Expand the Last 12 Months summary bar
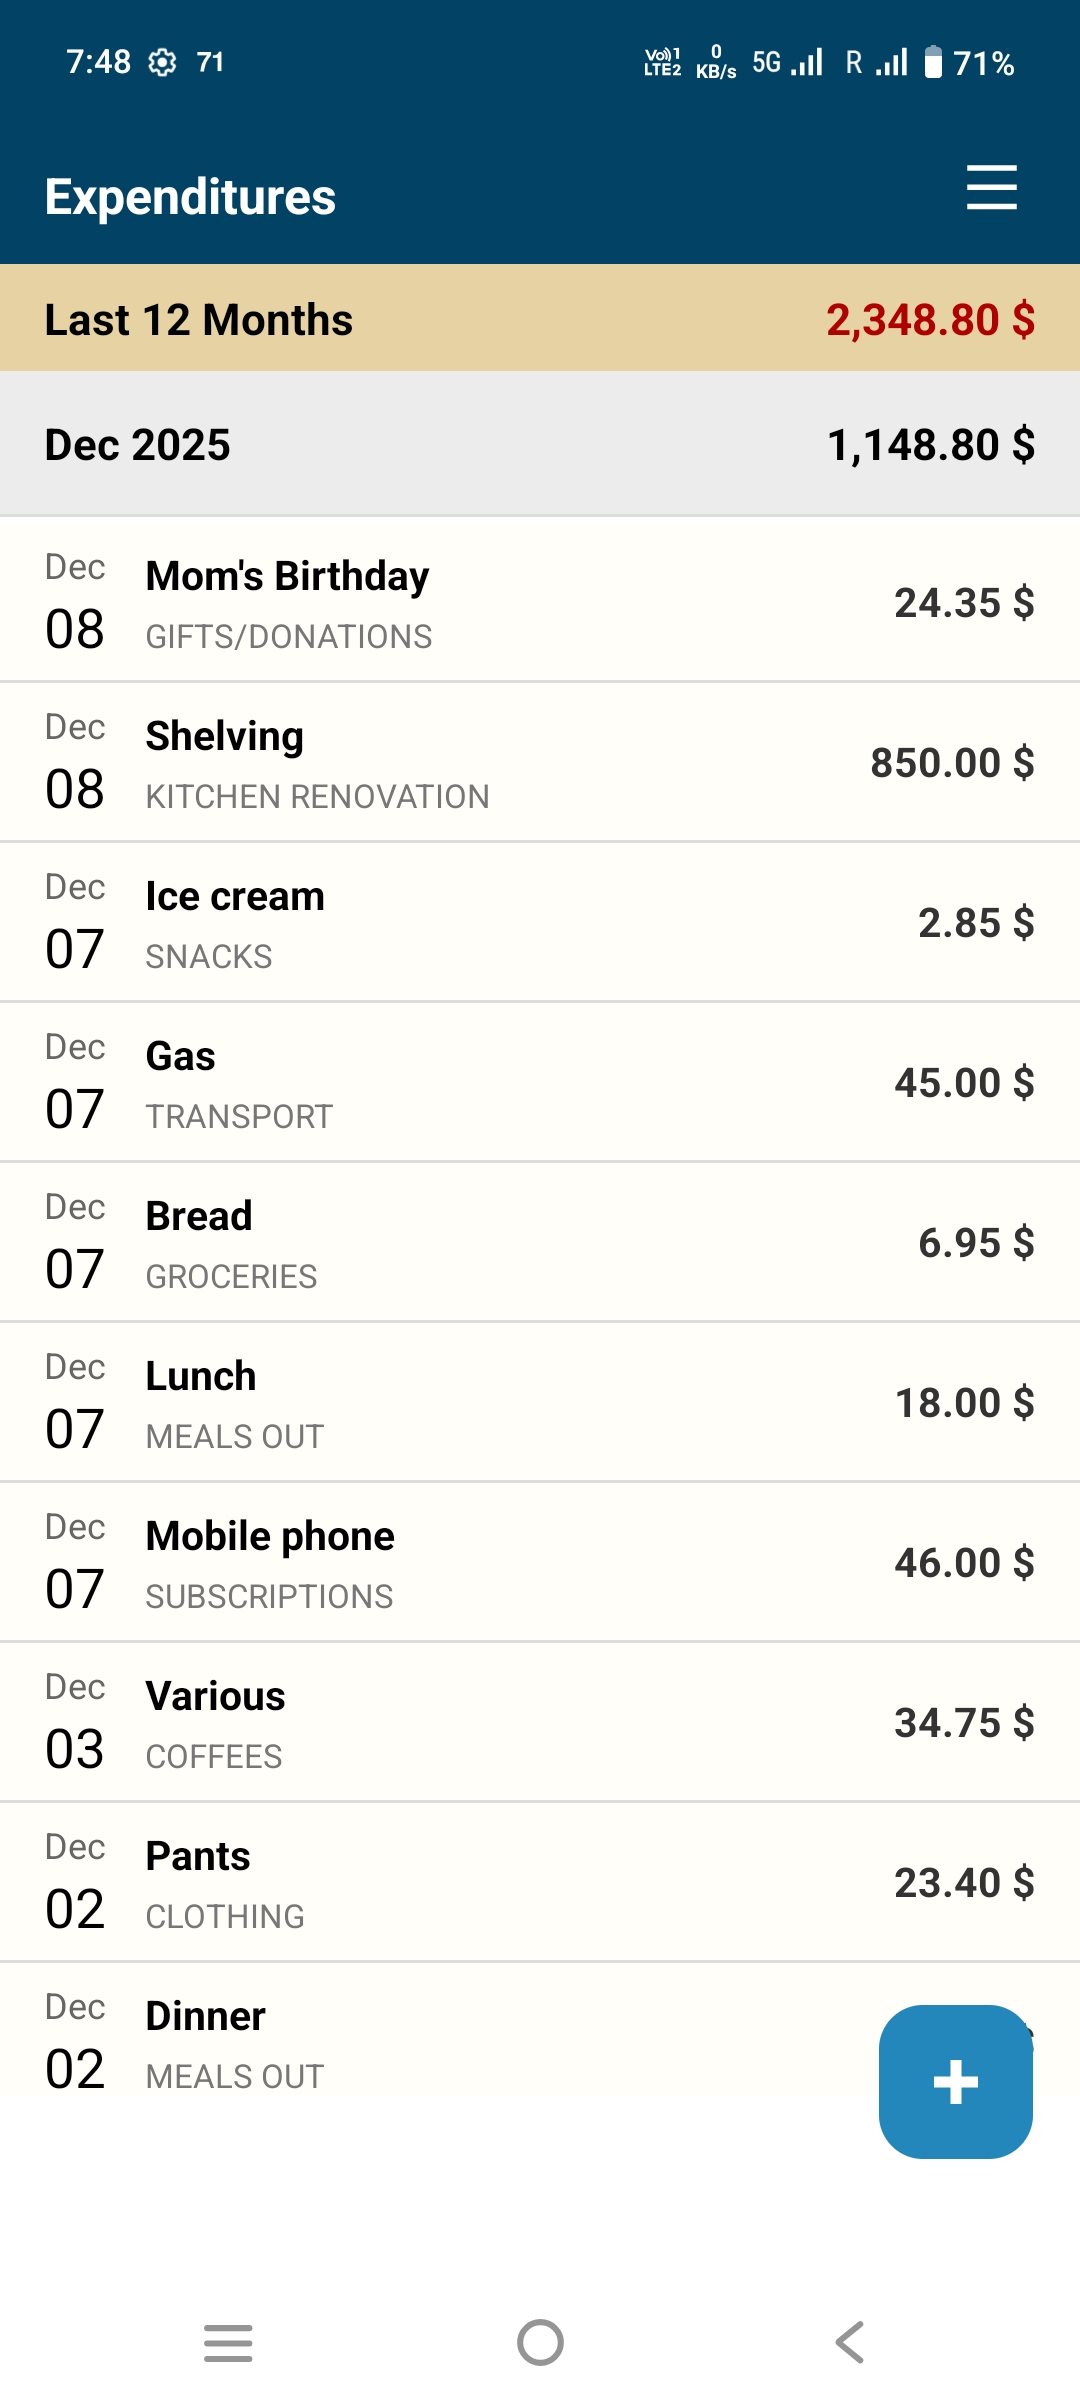Viewport: 1080px width, 2400px height. [x=540, y=319]
